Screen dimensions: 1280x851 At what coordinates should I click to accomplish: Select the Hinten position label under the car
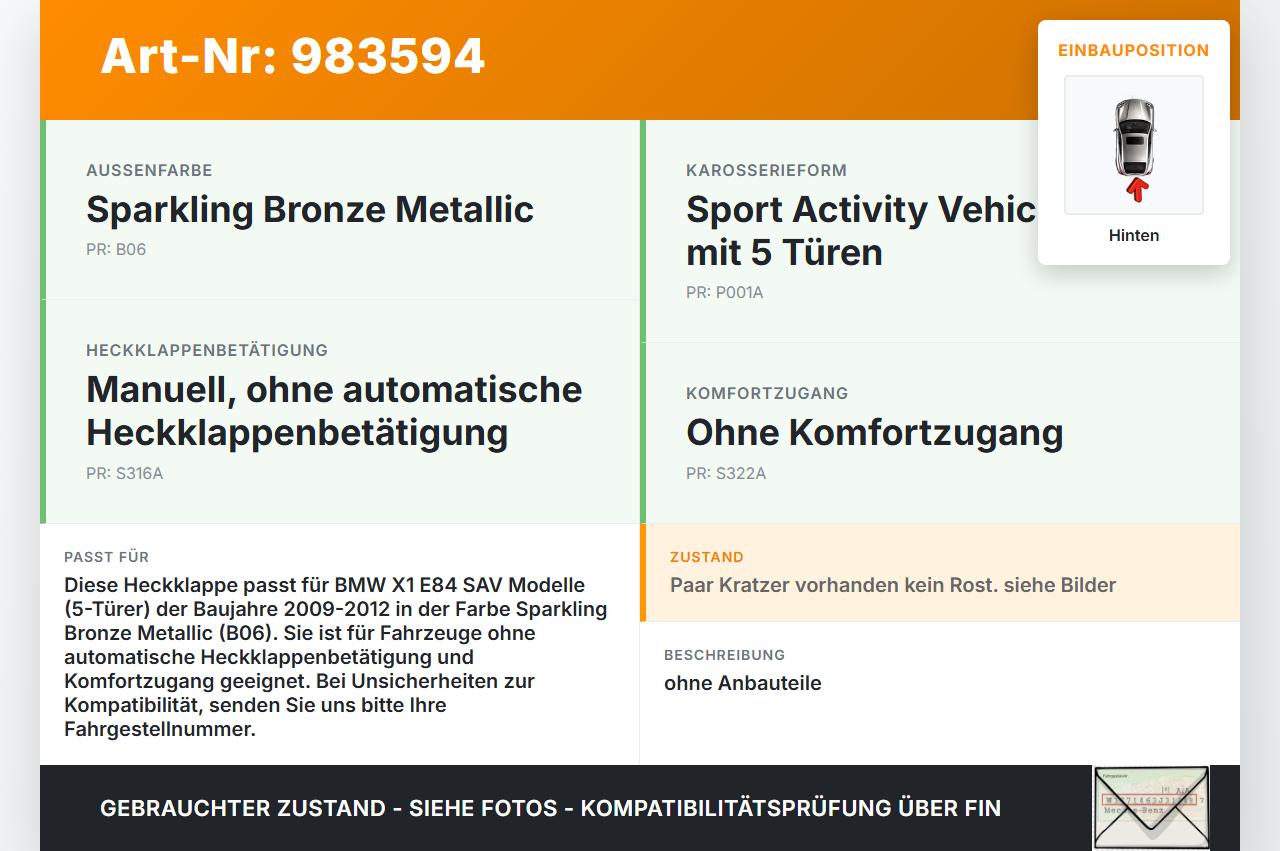click(1133, 235)
